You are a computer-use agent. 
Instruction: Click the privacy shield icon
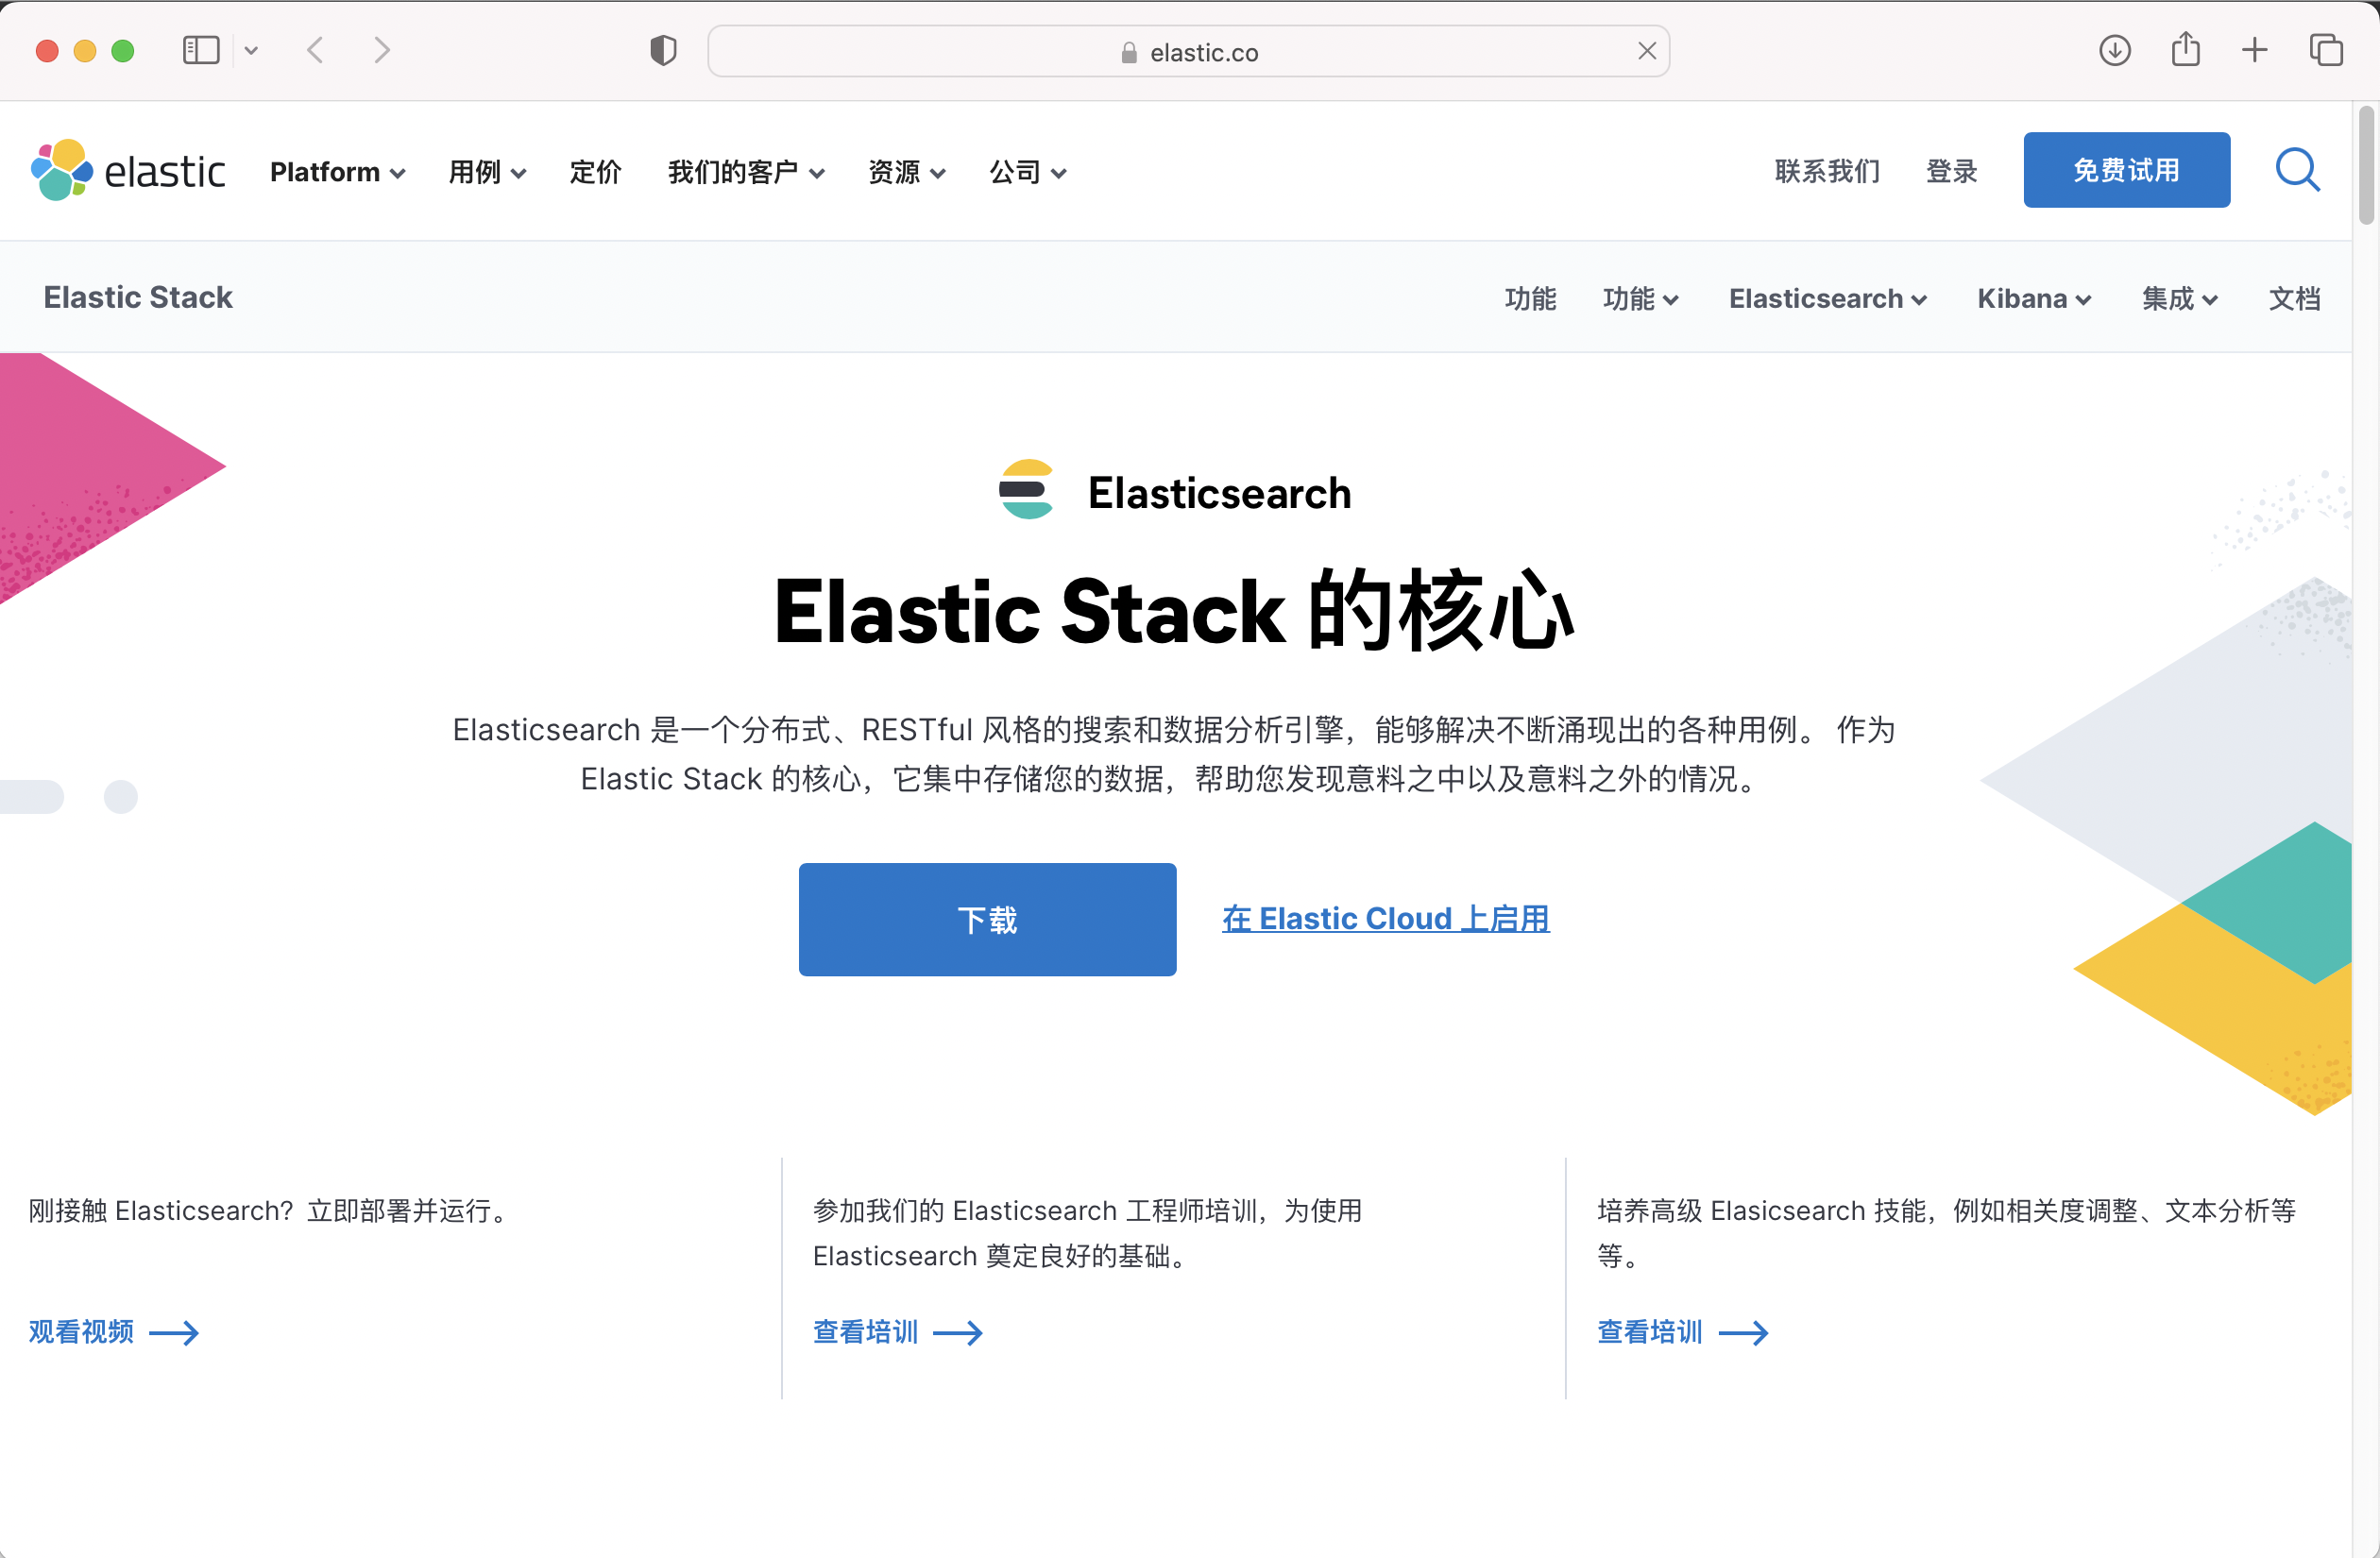pos(663,50)
